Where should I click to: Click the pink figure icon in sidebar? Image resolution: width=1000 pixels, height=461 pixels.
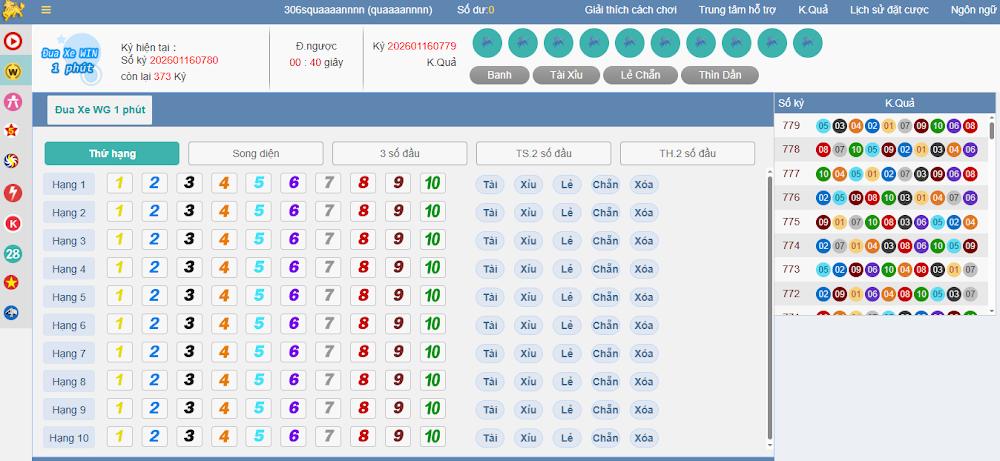[x=13, y=102]
